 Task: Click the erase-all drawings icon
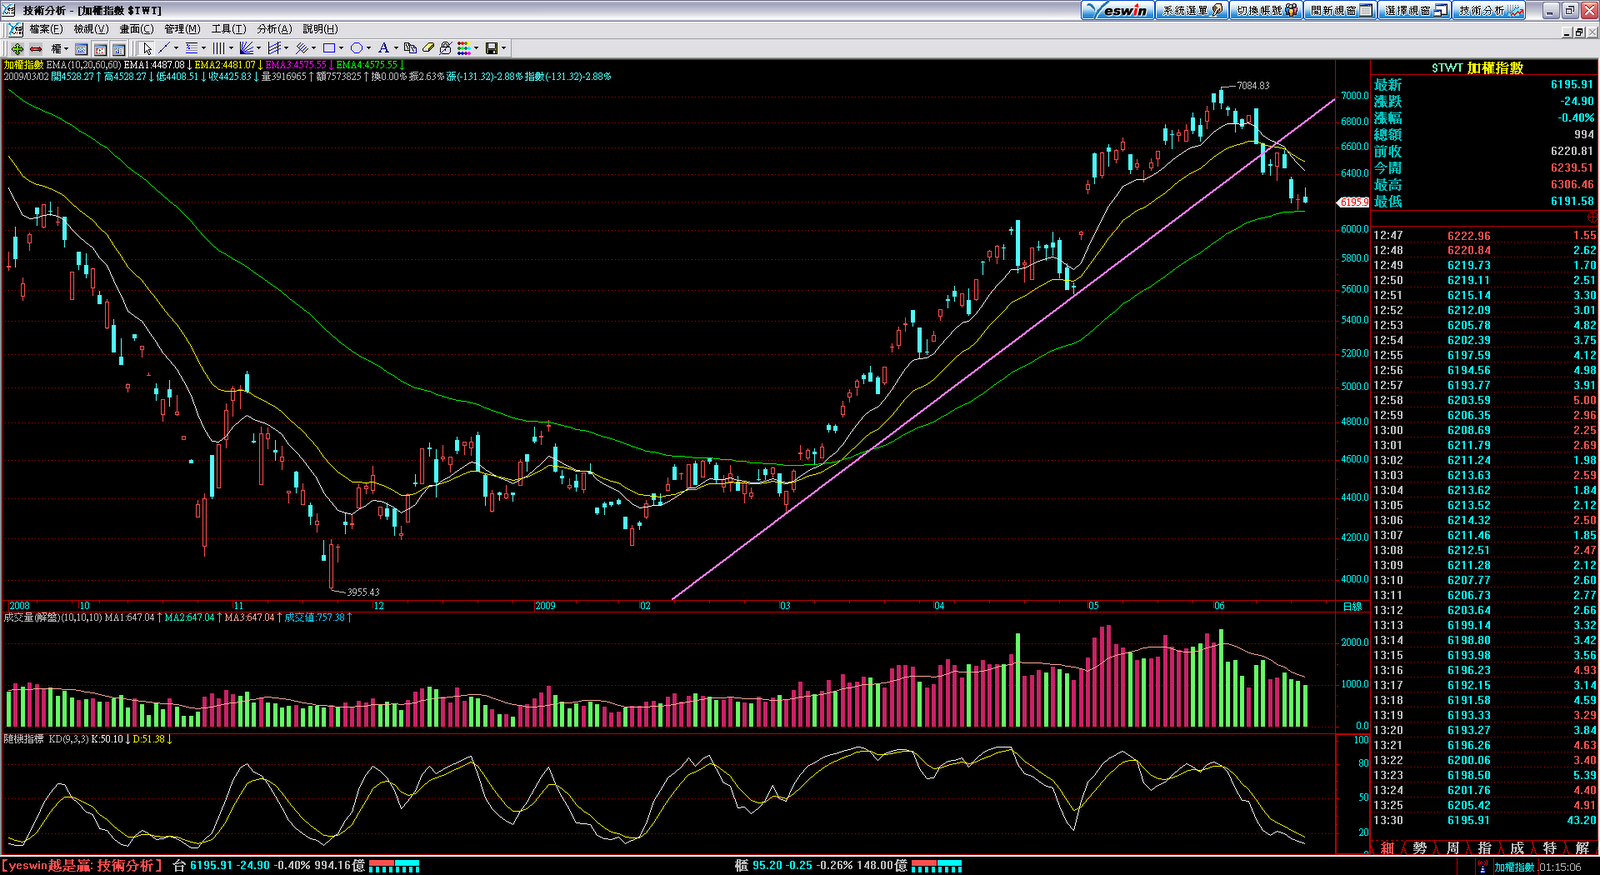pyautogui.click(x=445, y=48)
